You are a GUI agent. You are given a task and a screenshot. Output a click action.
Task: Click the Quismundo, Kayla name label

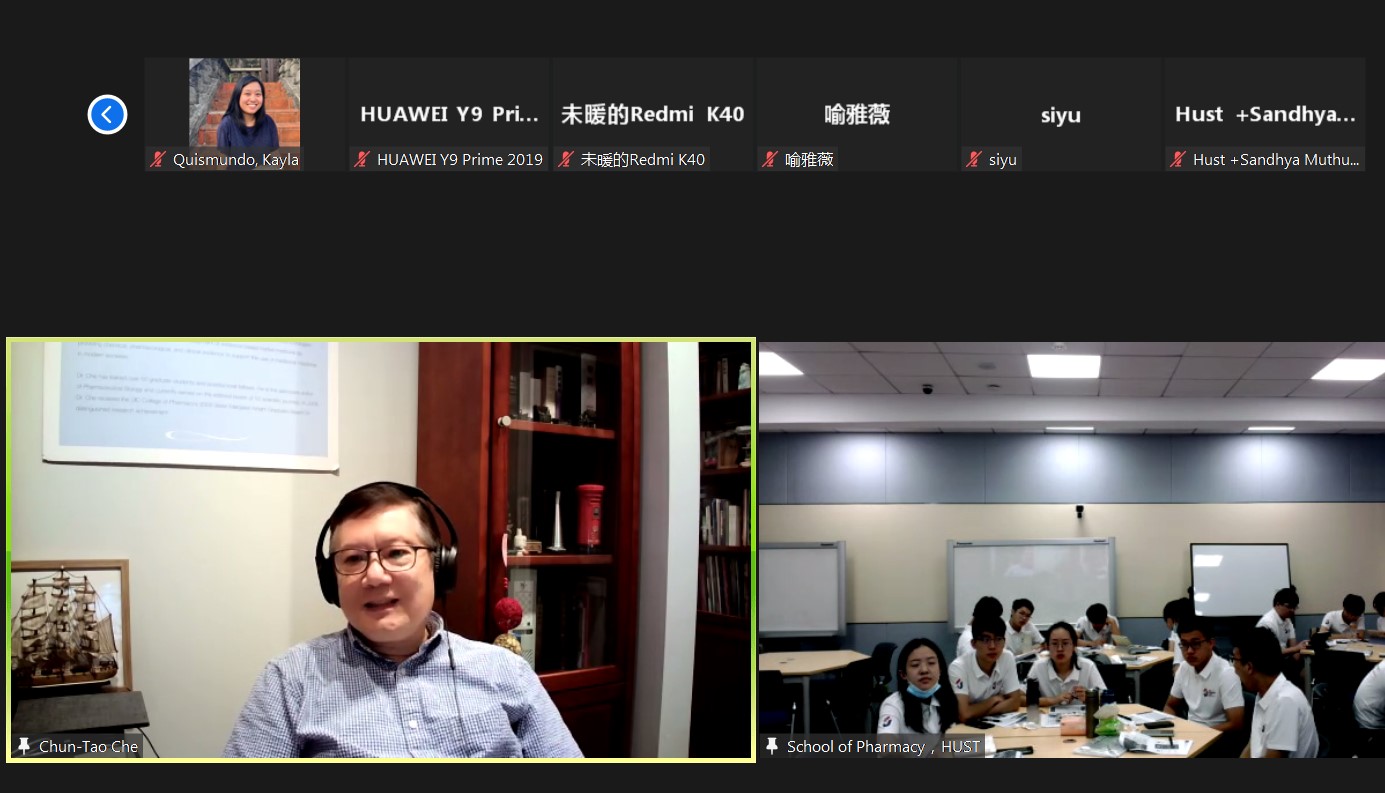[236, 160]
